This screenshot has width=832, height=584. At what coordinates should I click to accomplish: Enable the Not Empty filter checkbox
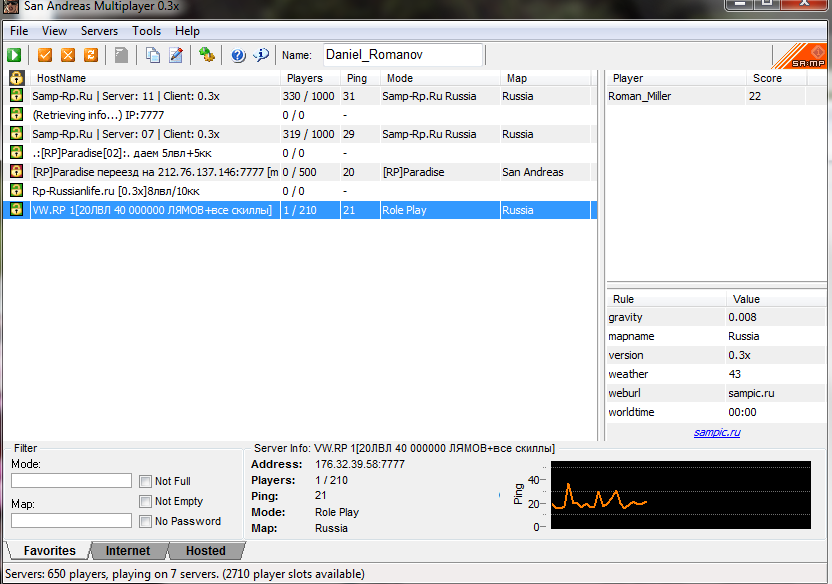(145, 501)
